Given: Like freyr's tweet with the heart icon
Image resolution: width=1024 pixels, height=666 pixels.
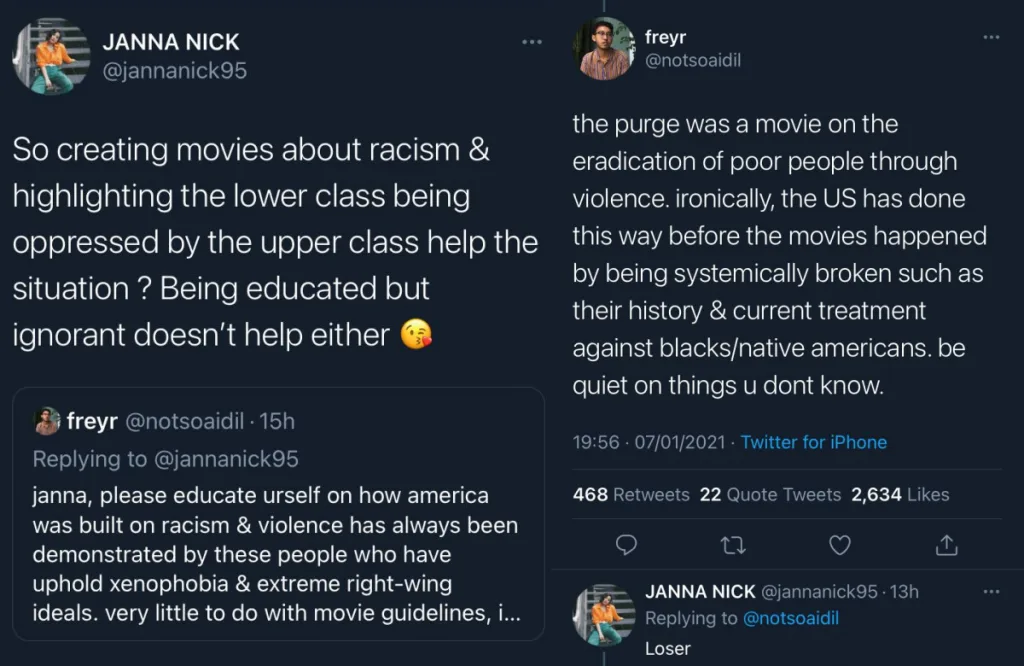Looking at the screenshot, I should coord(841,545).
